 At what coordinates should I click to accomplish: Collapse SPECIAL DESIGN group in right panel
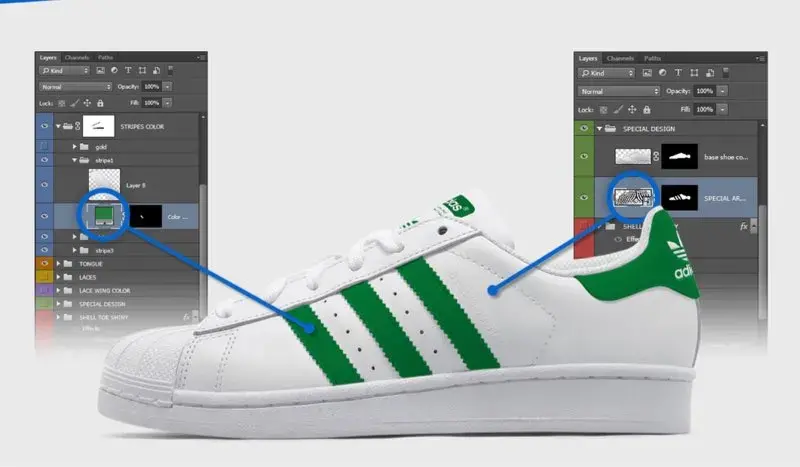599,129
